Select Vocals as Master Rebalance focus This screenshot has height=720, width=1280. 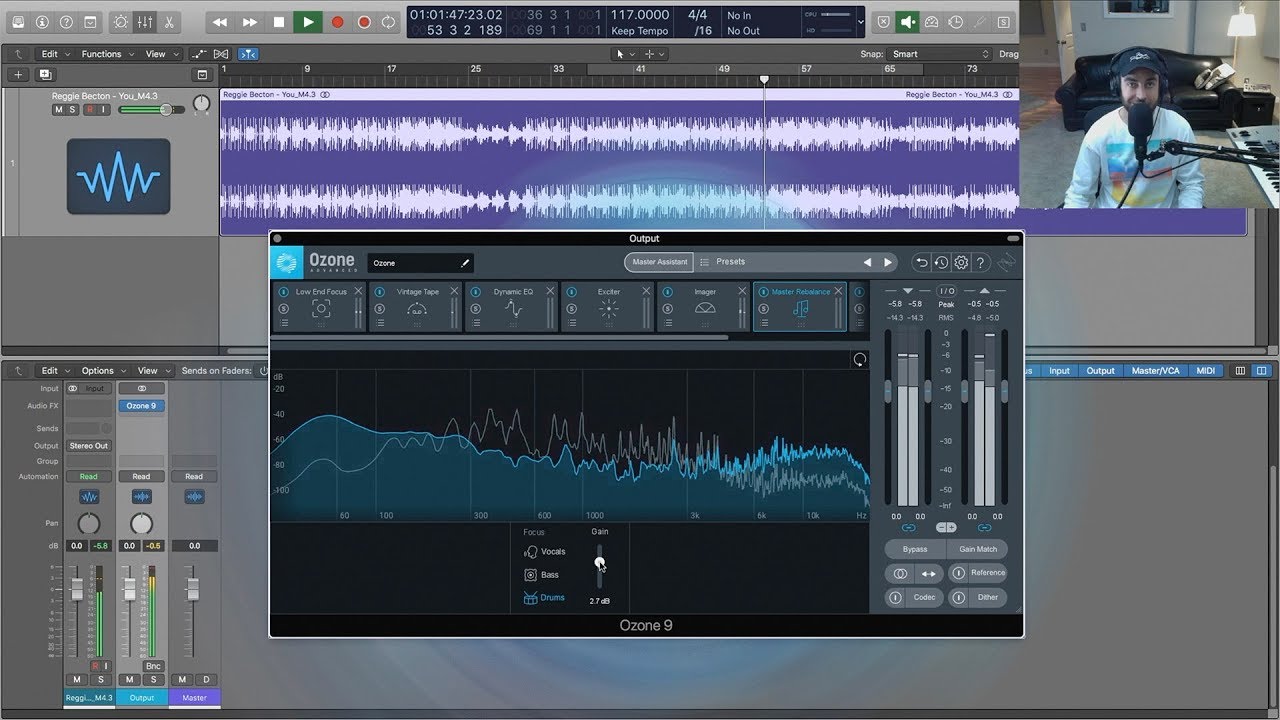point(545,552)
